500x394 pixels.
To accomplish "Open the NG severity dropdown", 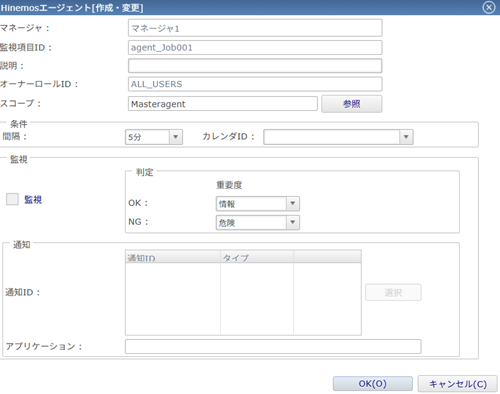I will (258, 222).
